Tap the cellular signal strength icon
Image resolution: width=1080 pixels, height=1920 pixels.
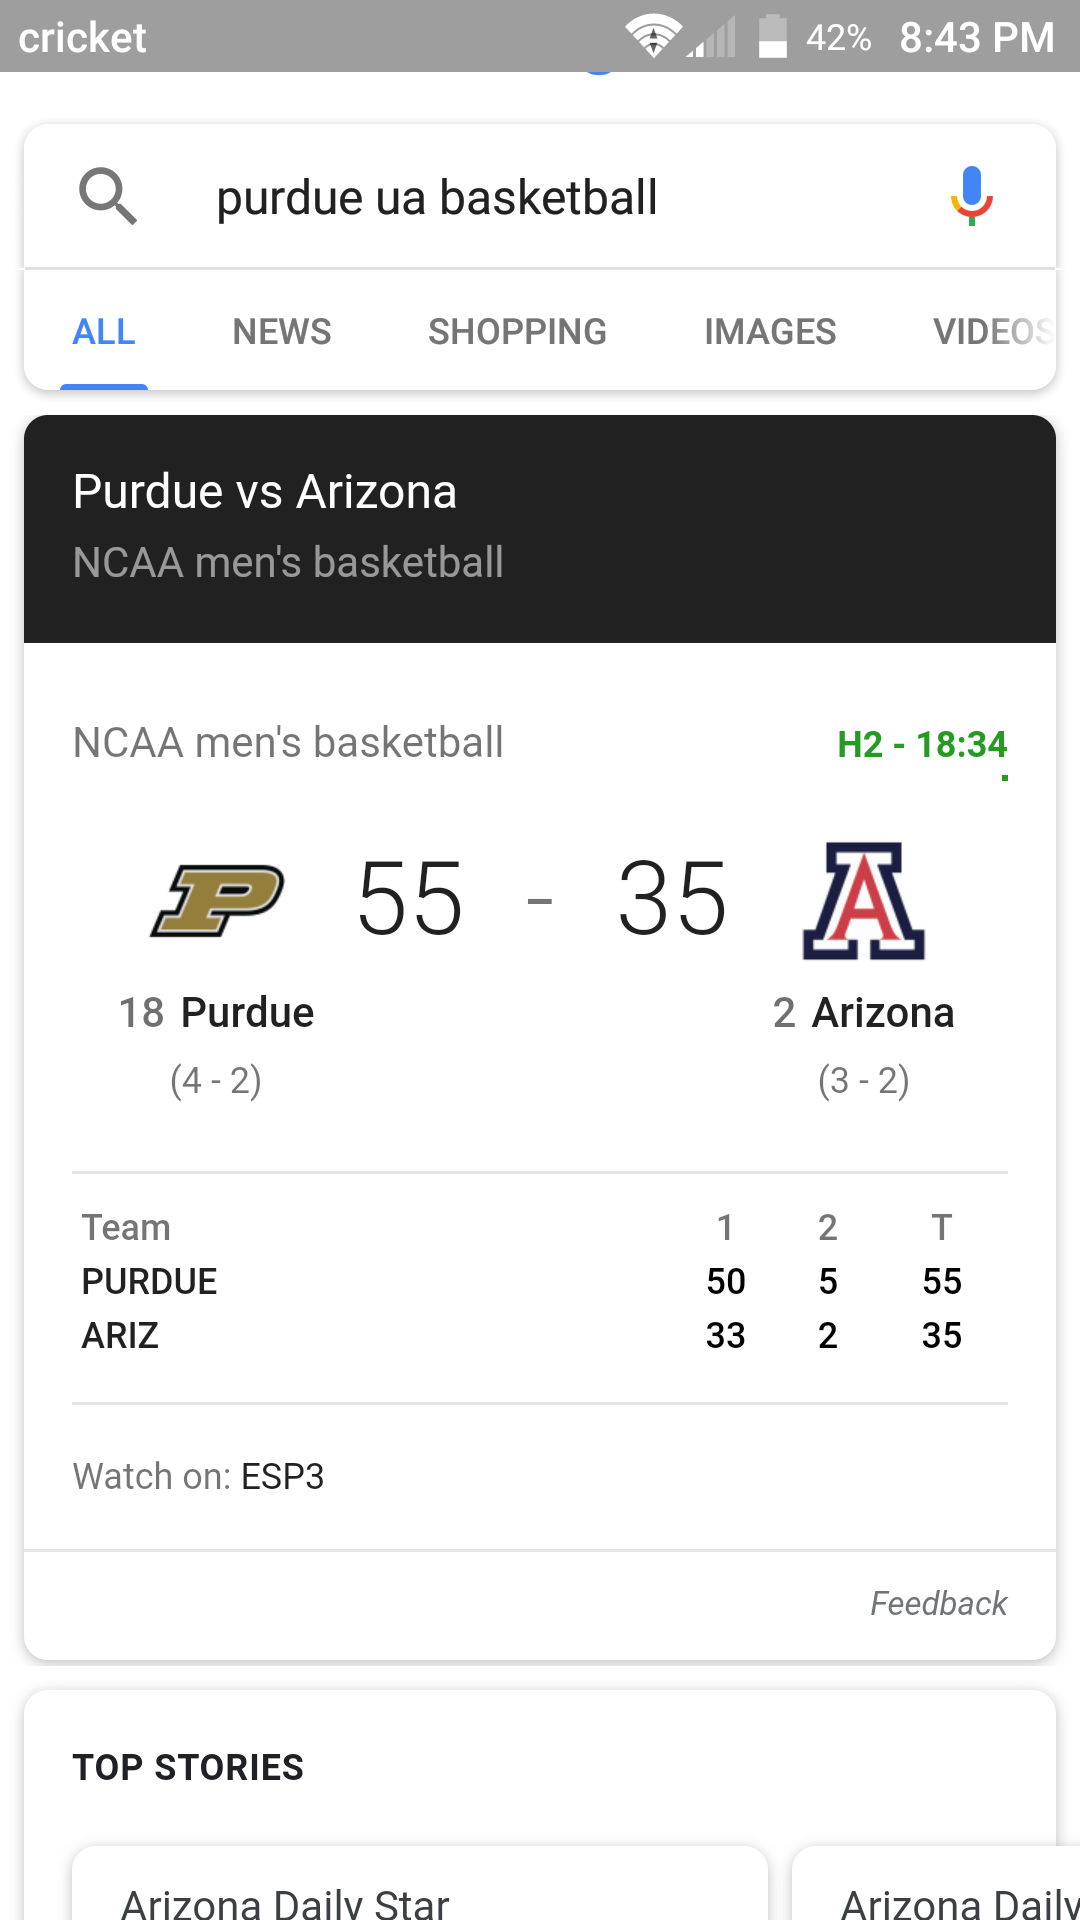click(x=711, y=37)
